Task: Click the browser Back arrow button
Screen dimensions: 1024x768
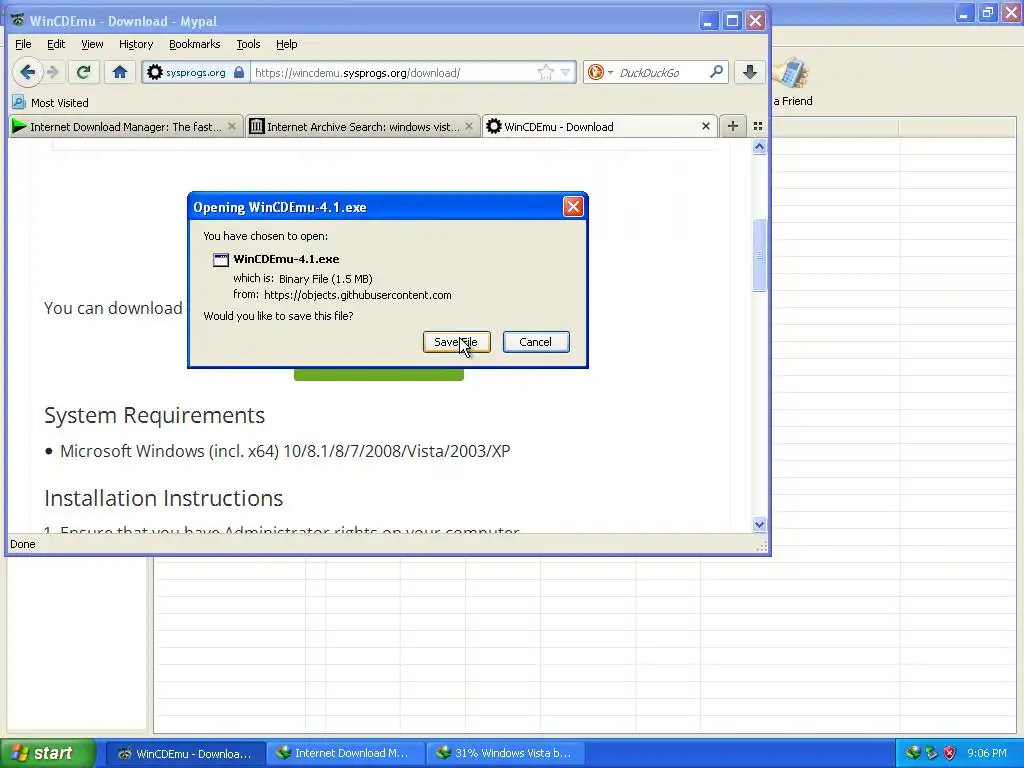Action: pyautogui.click(x=27, y=72)
